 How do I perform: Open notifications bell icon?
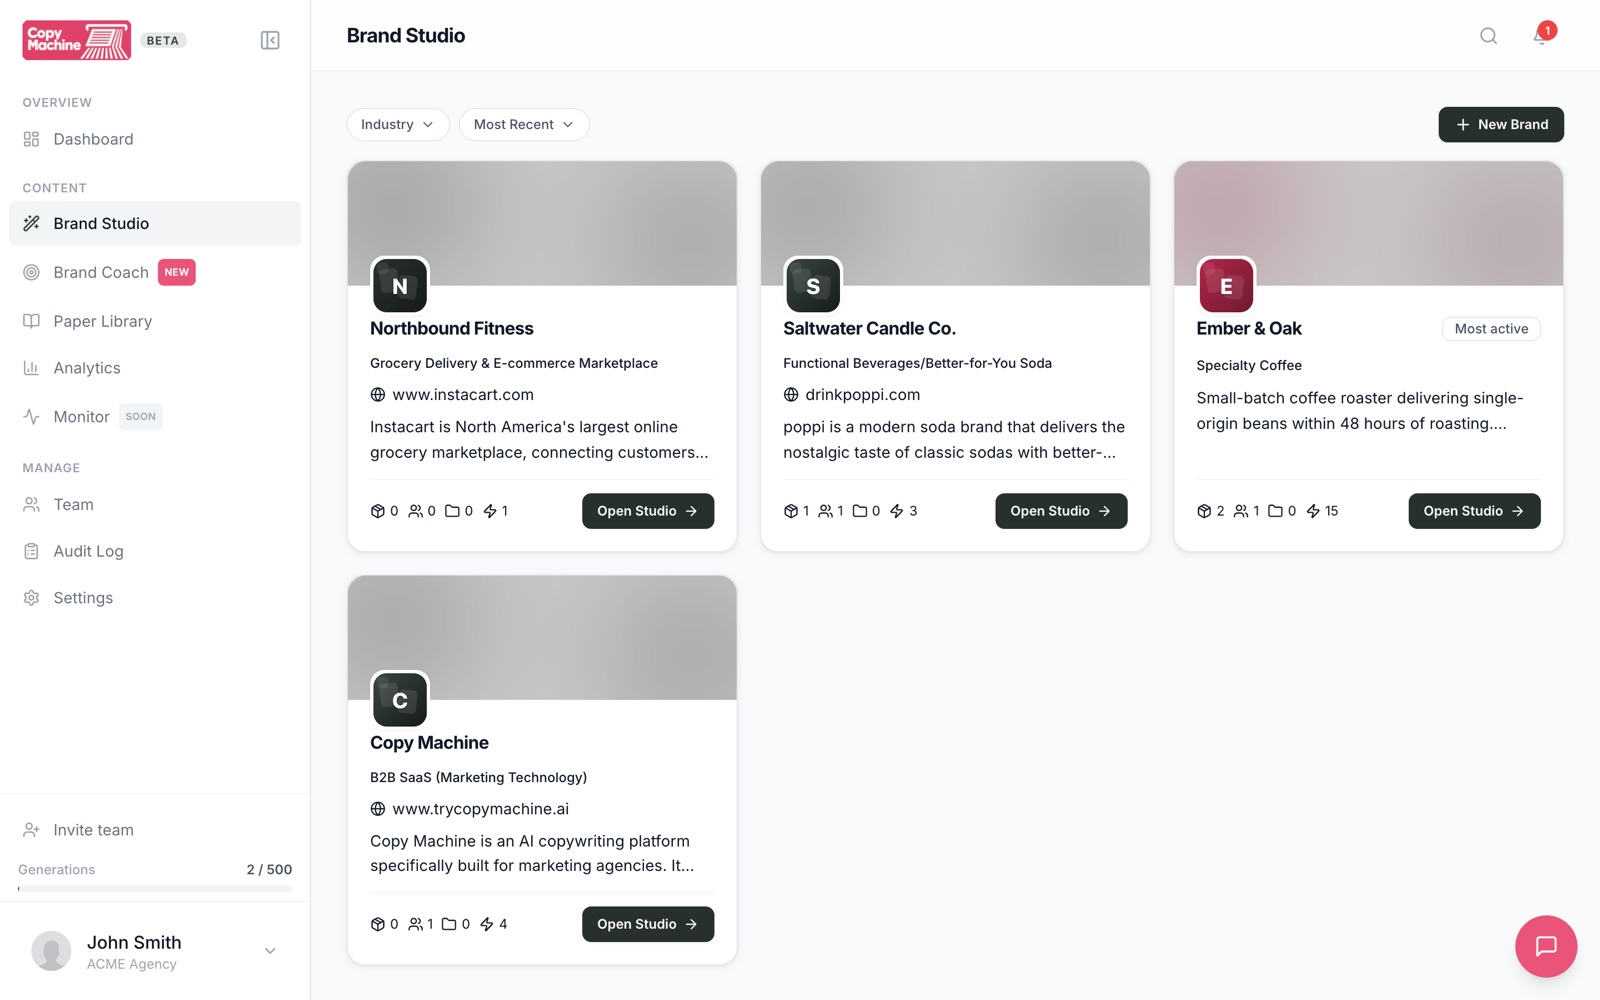pos(1541,36)
